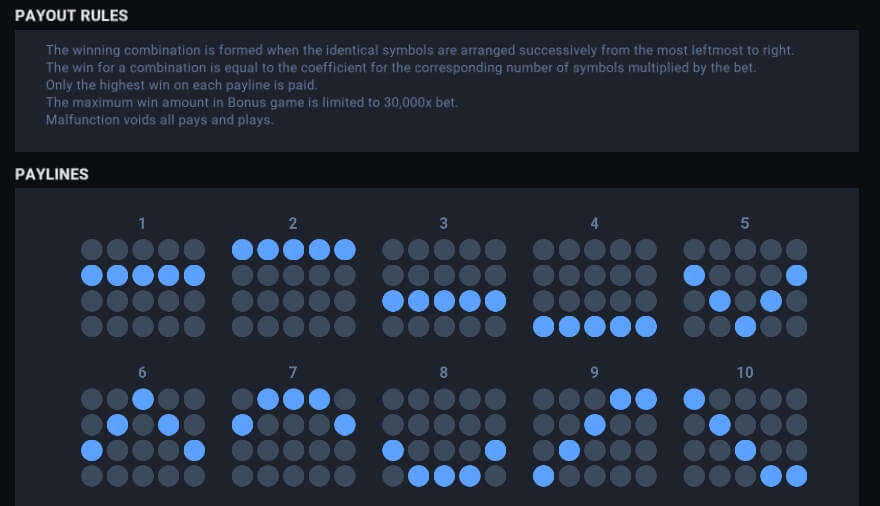Screen dimensions: 880x506
Task: Click 'Only the highest win' rule text
Action: coord(181,85)
